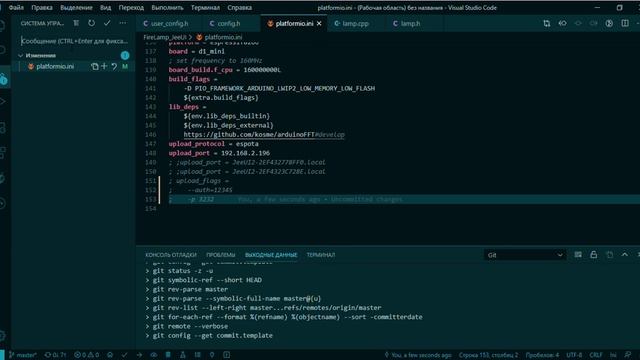Select platformio.ini in the changes list
The height and width of the screenshot is (360, 640).
point(55,67)
